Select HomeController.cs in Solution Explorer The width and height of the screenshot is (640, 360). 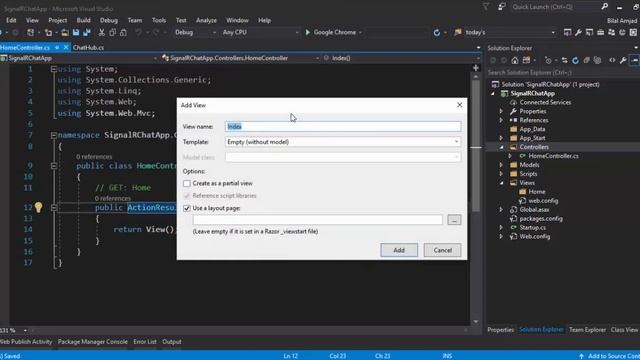pyautogui.click(x=553, y=156)
